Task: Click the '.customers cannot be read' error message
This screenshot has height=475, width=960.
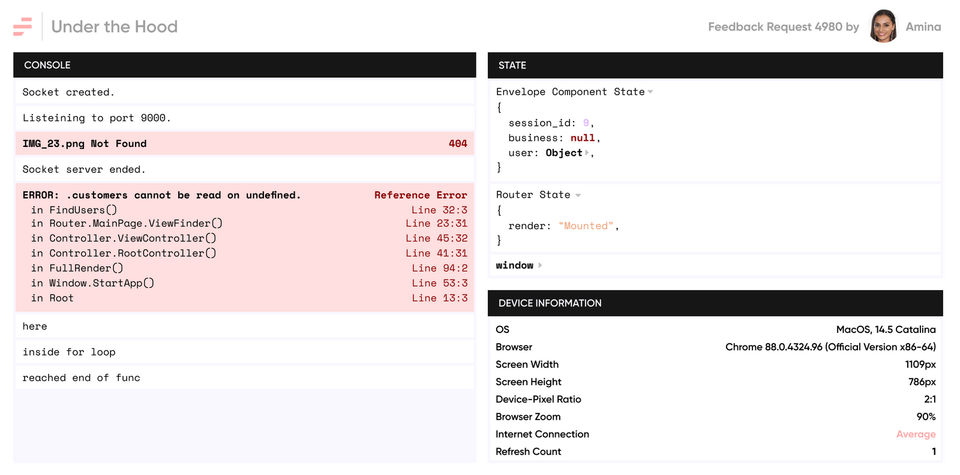Action: coord(162,195)
